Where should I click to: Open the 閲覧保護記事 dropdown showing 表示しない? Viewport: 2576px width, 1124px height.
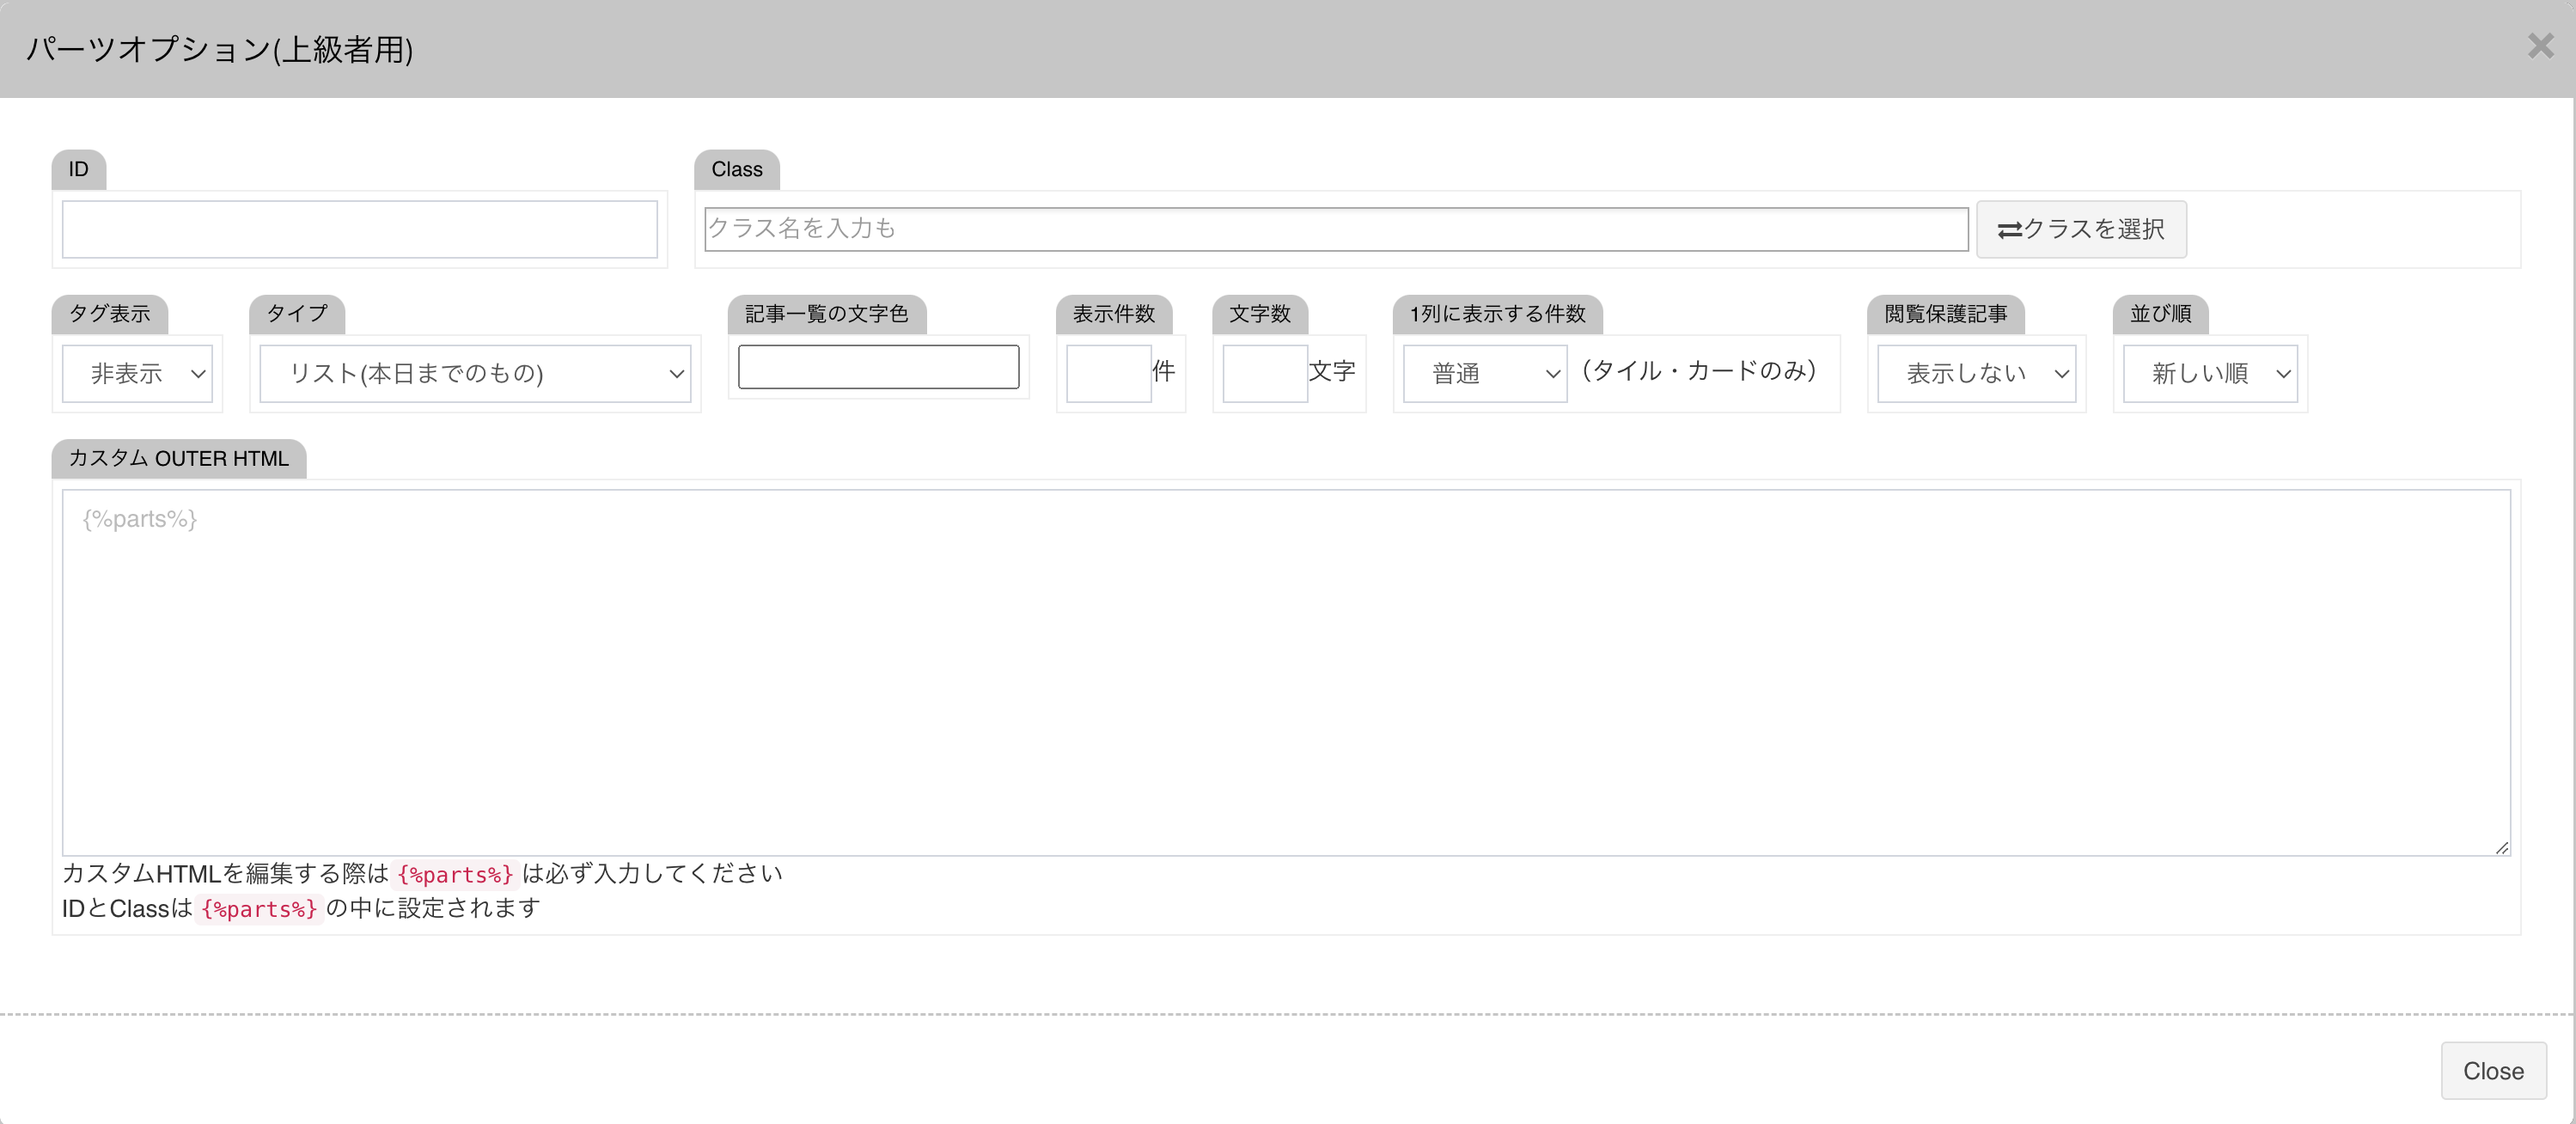tap(1977, 373)
